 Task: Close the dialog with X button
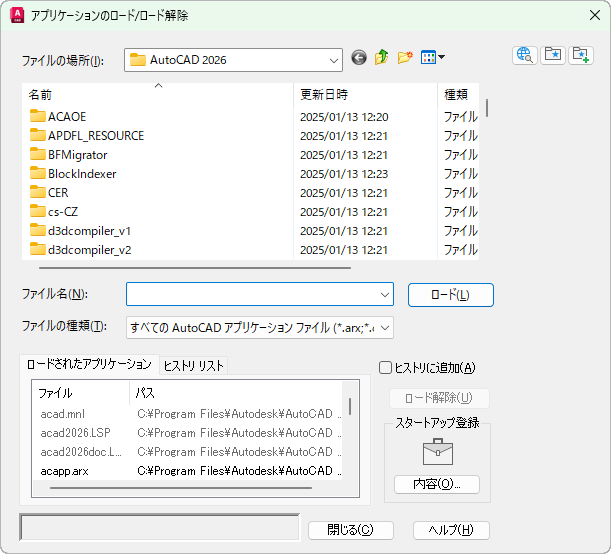coord(595,15)
